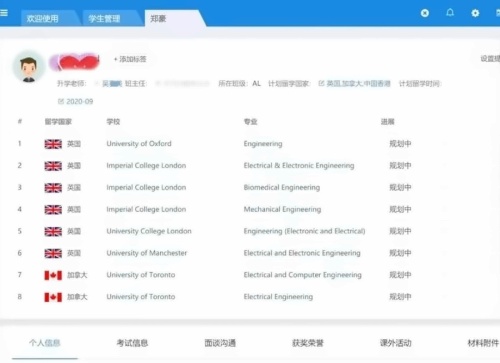
Task: Click the UK flag in University of Manchester row
Action: tap(53, 253)
